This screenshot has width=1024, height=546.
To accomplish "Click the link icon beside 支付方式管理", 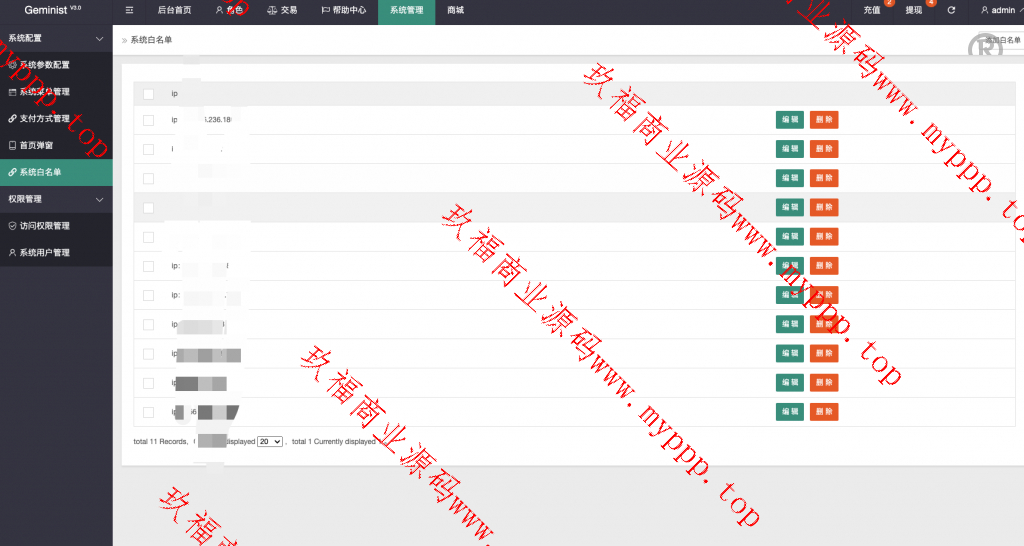I will (x=12, y=118).
